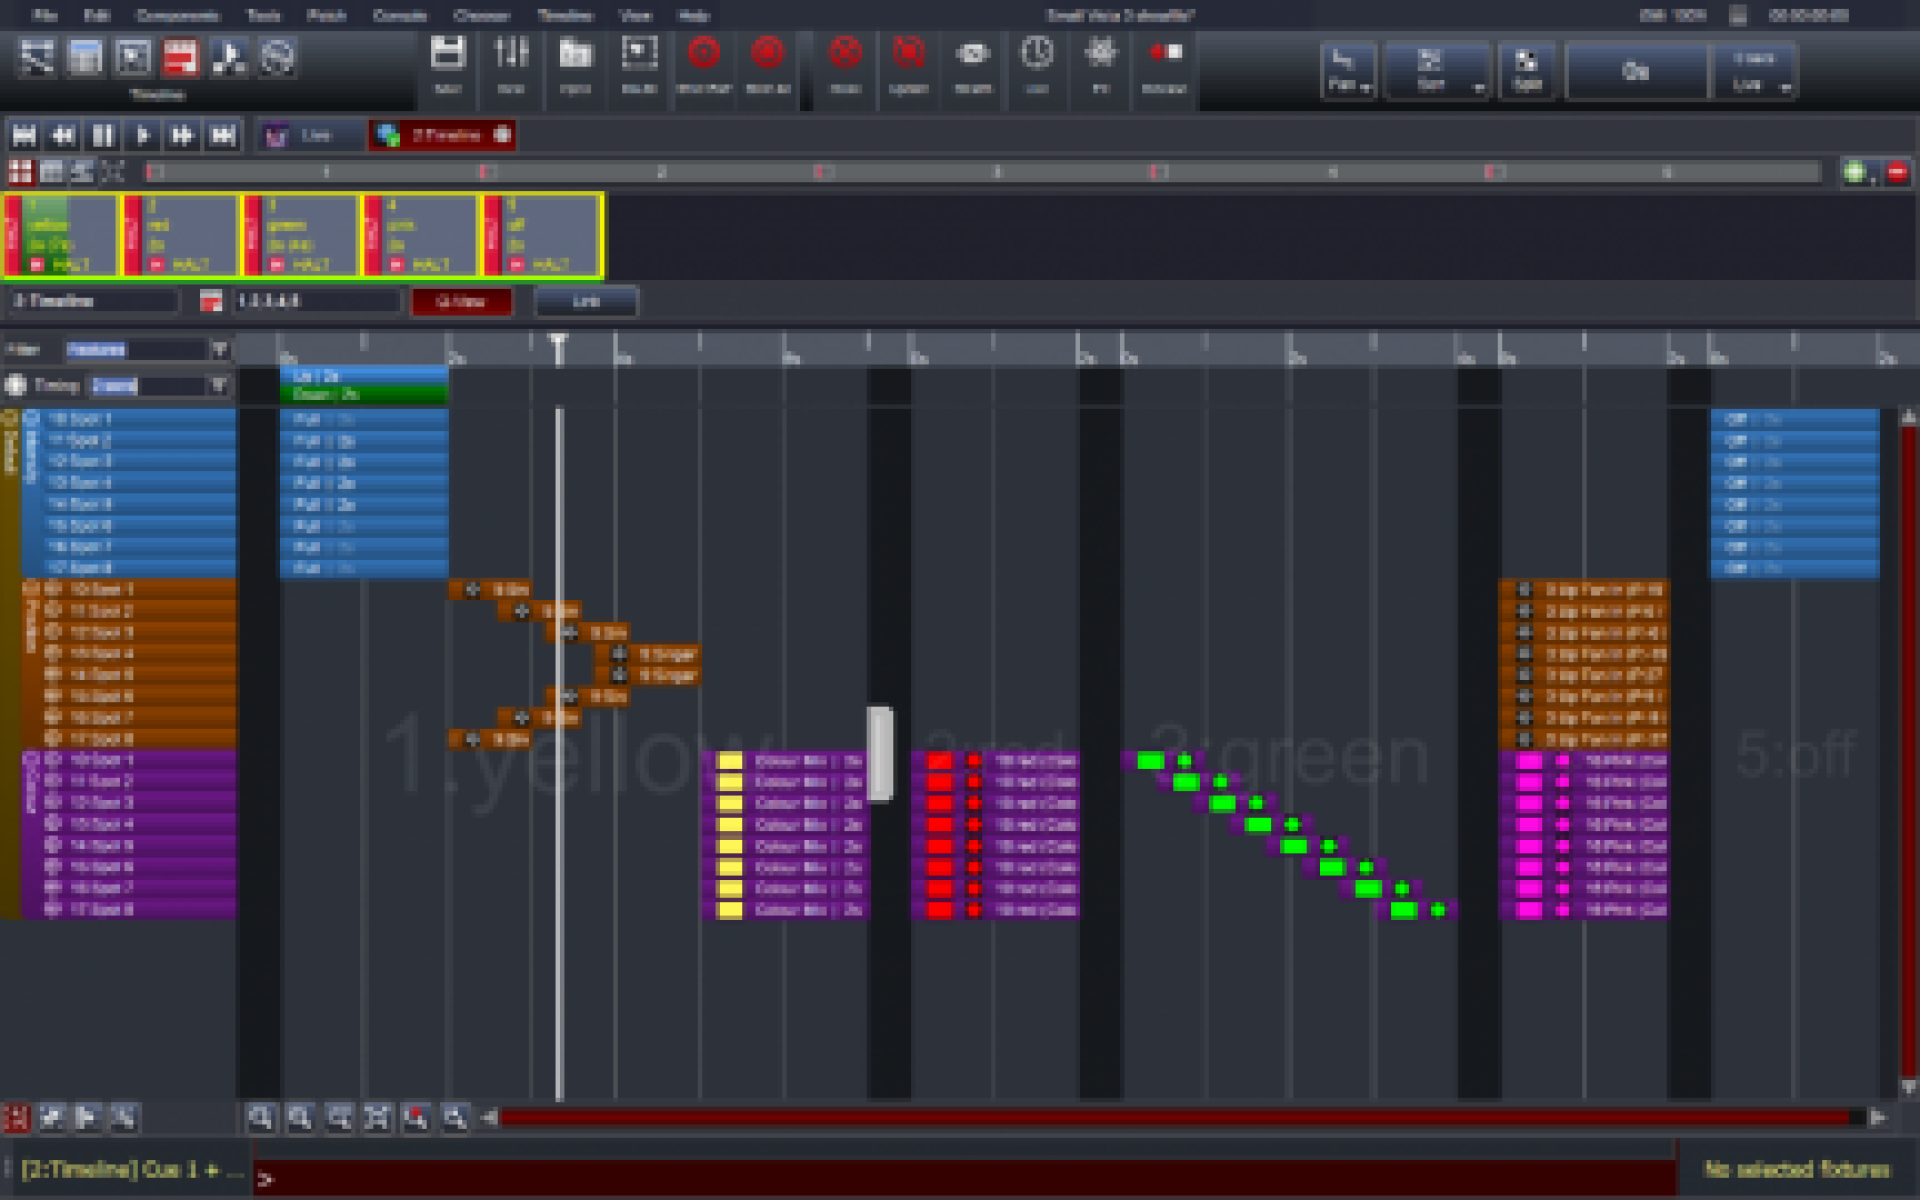Click the speedometer dial toolbar icon

tap(277, 57)
